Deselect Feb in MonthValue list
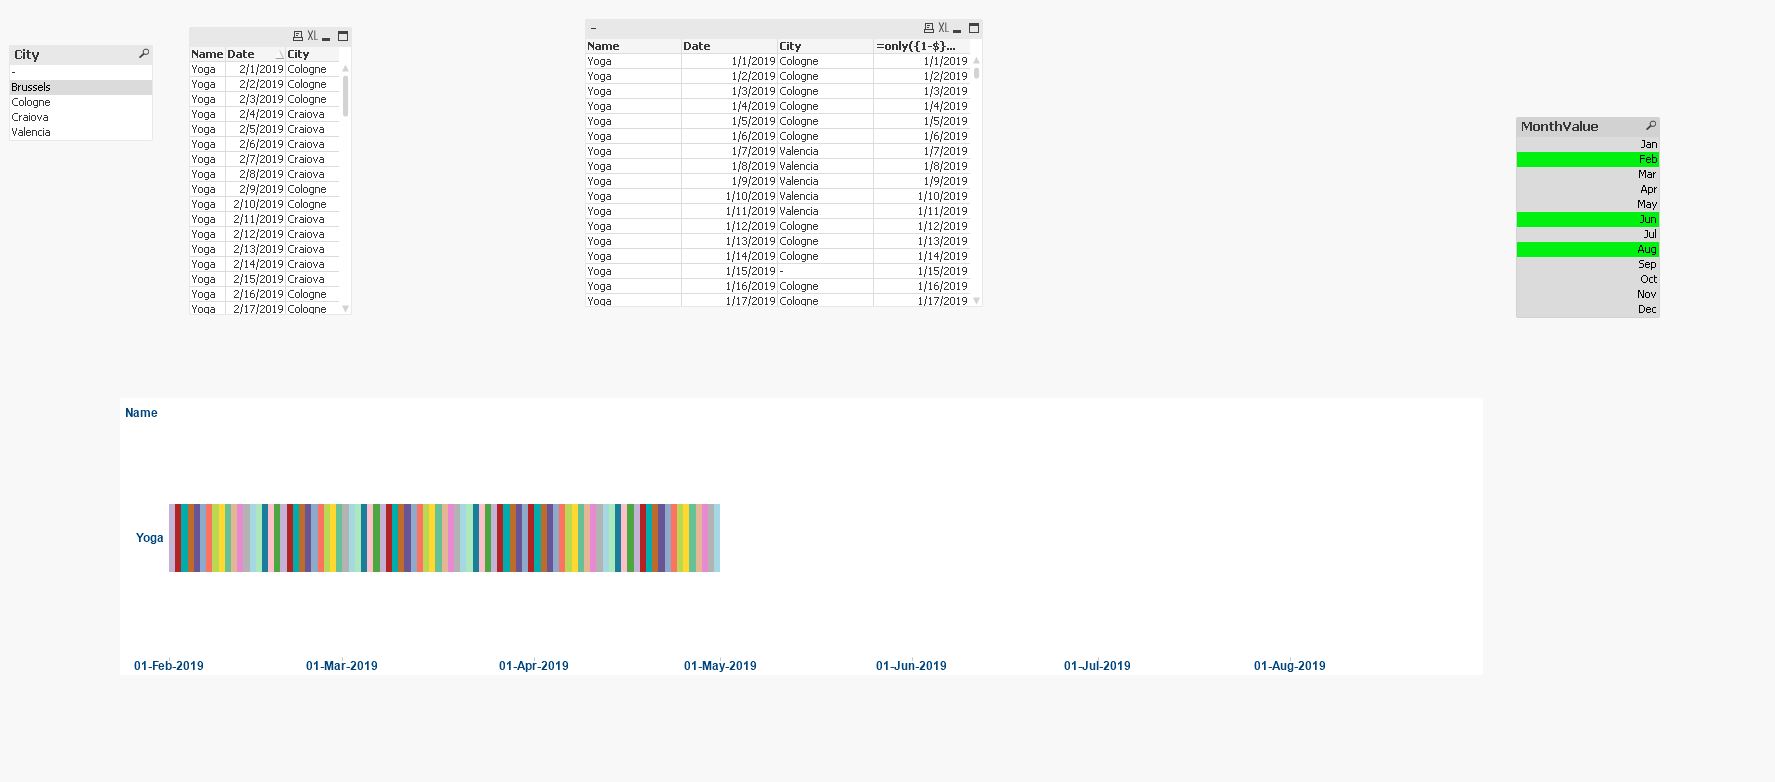The width and height of the screenshot is (1775, 782). (1588, 159)
